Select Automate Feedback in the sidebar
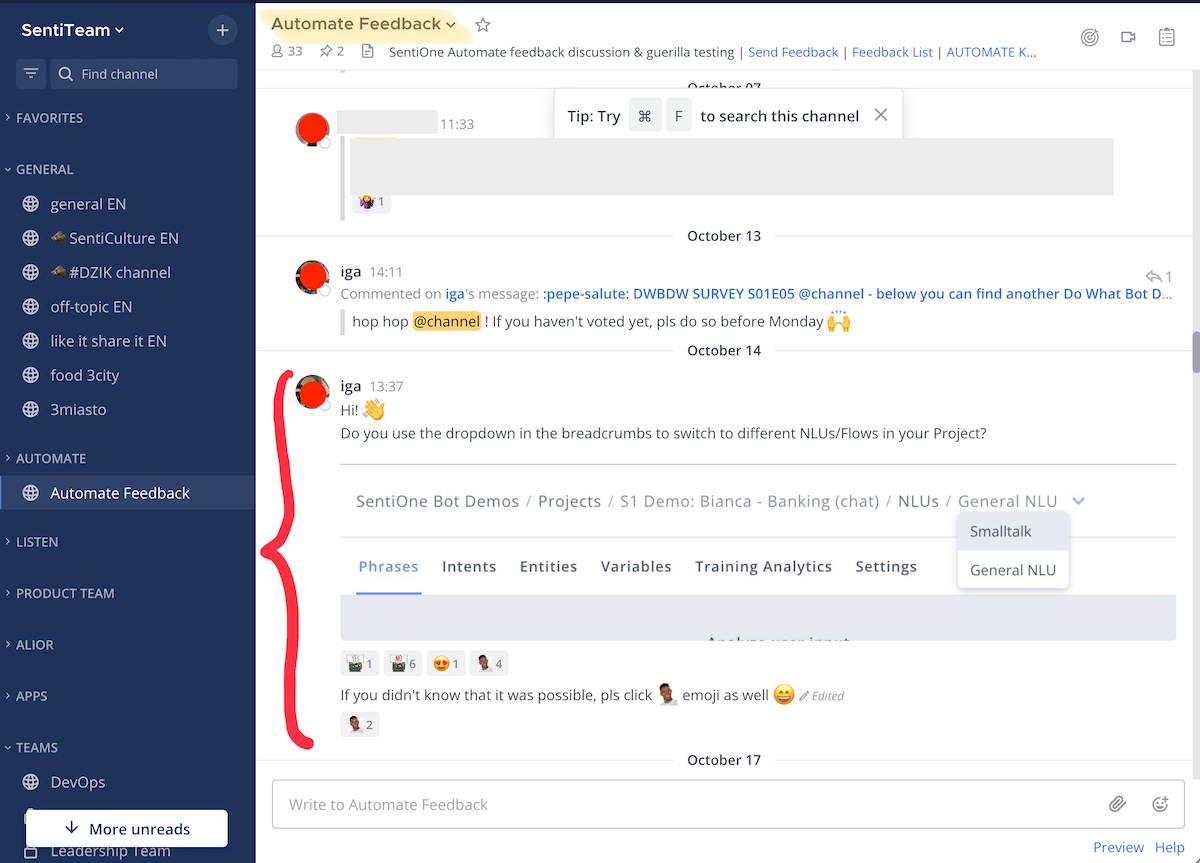This screenshot has height=863, width=1200. pyautogui.click(x=127, y=493)
